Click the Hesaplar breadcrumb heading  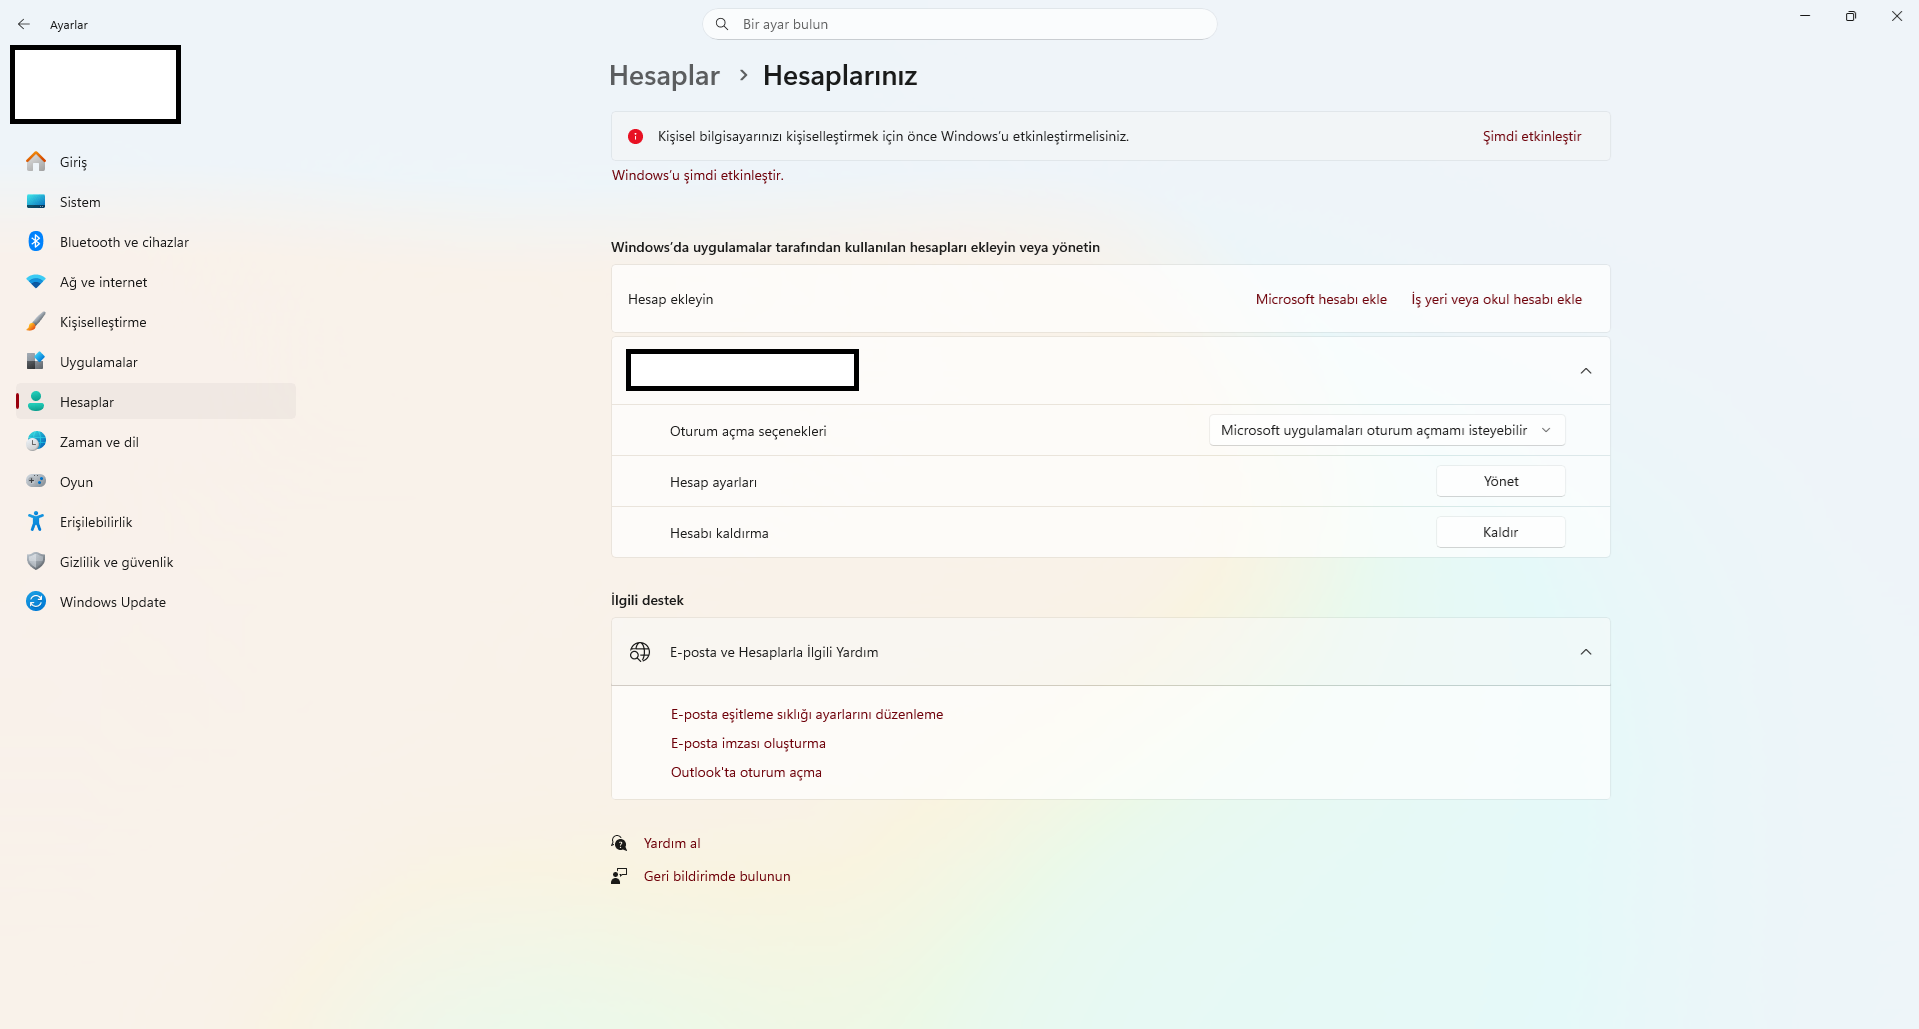665,76
